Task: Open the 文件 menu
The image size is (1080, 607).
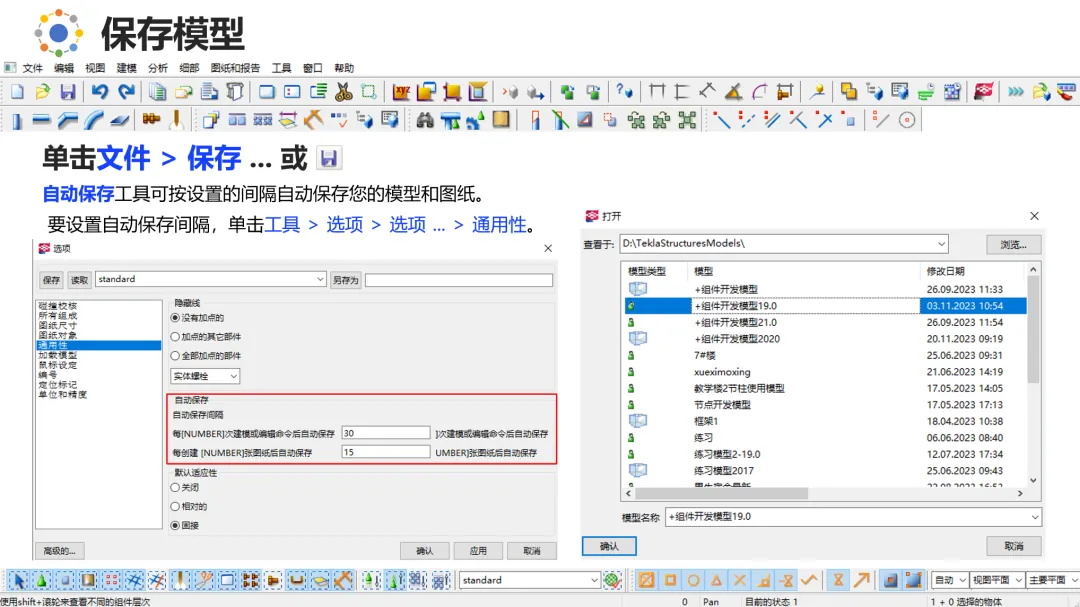Action: pyautogui.click(x=32, y=68)
